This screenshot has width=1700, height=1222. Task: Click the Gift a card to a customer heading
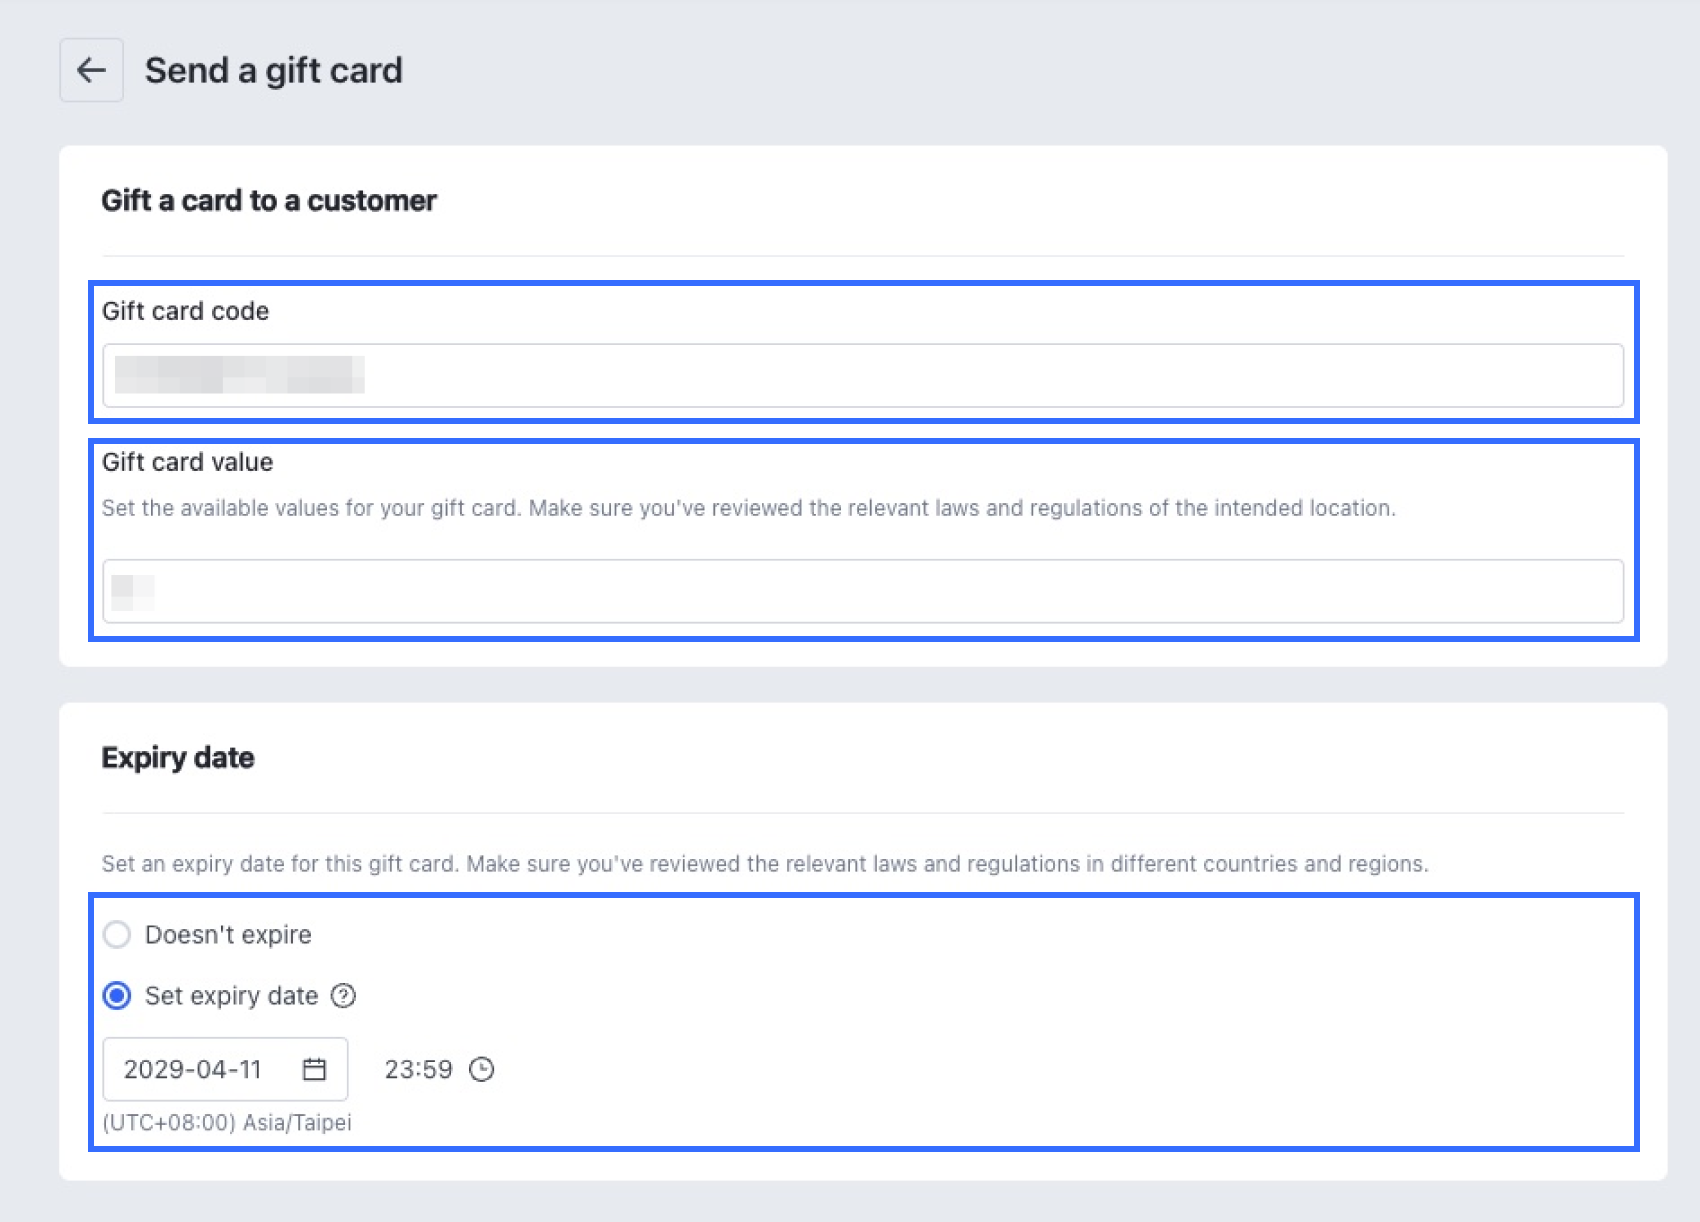(x=268, y=200)
